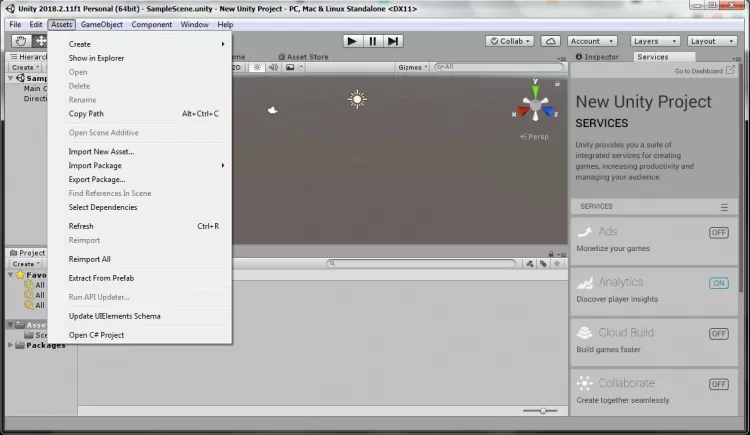Expand the Packages folder arrow
750x435 pixels.
click(x=11, y=345)
